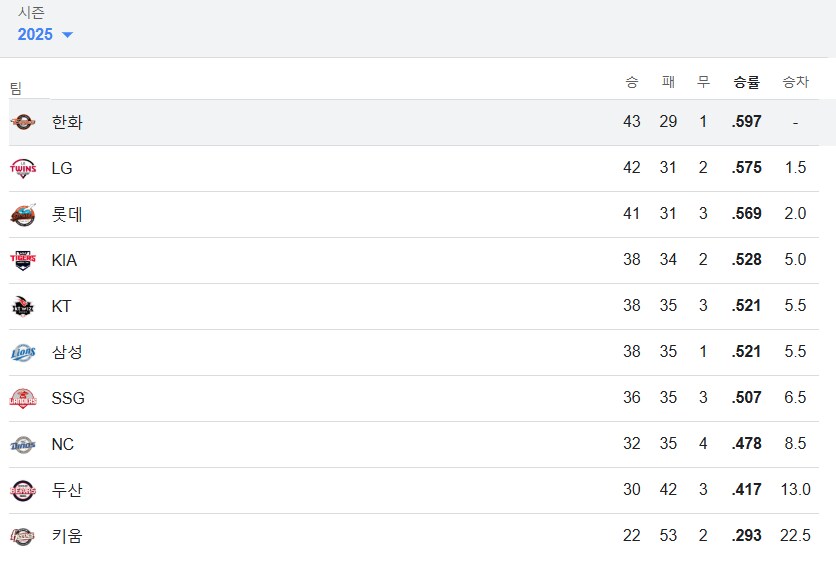The image size is (836, 574).
Task: Click the KIA Tigers team logo
Action: 23,260
